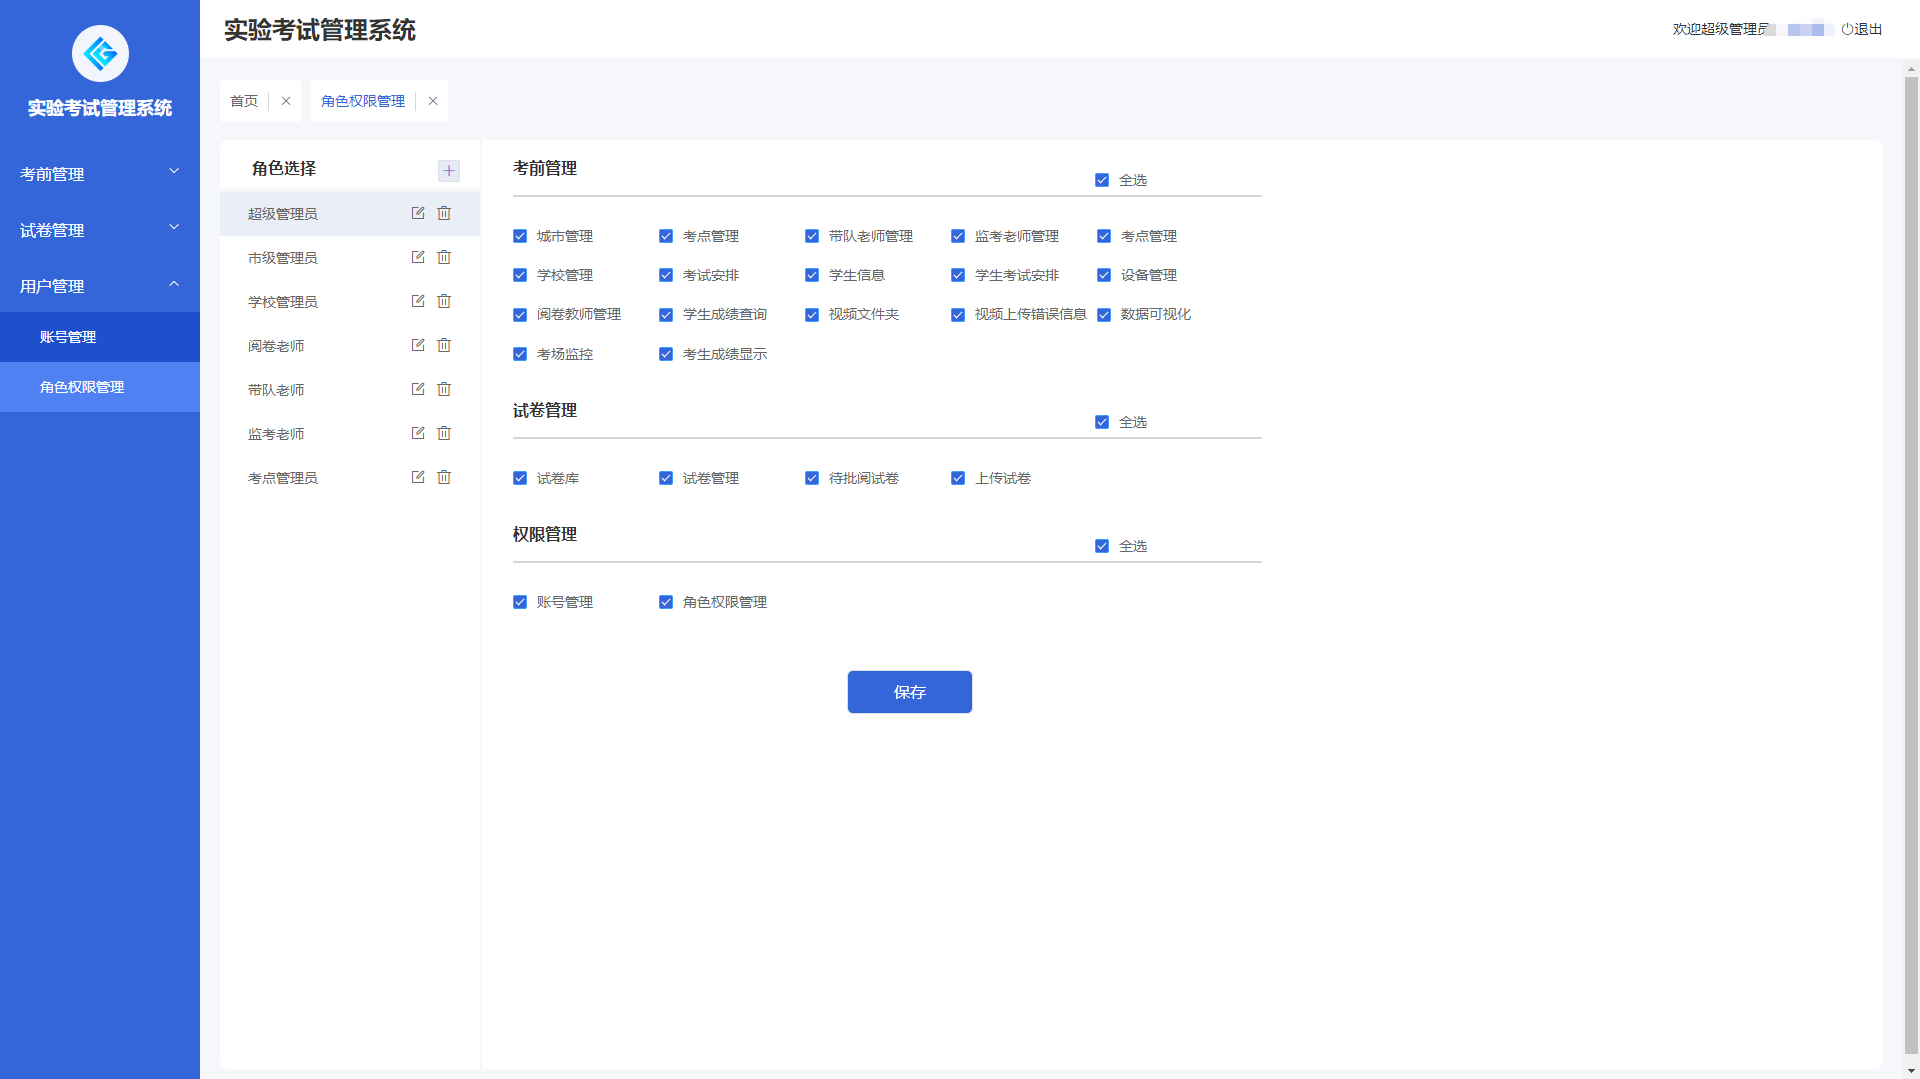The width and height of the screenshot is (1920, 1079).
Task: Uncheck the 学生信息 permission
Action: pyautogui.click(x=812, y=275)
